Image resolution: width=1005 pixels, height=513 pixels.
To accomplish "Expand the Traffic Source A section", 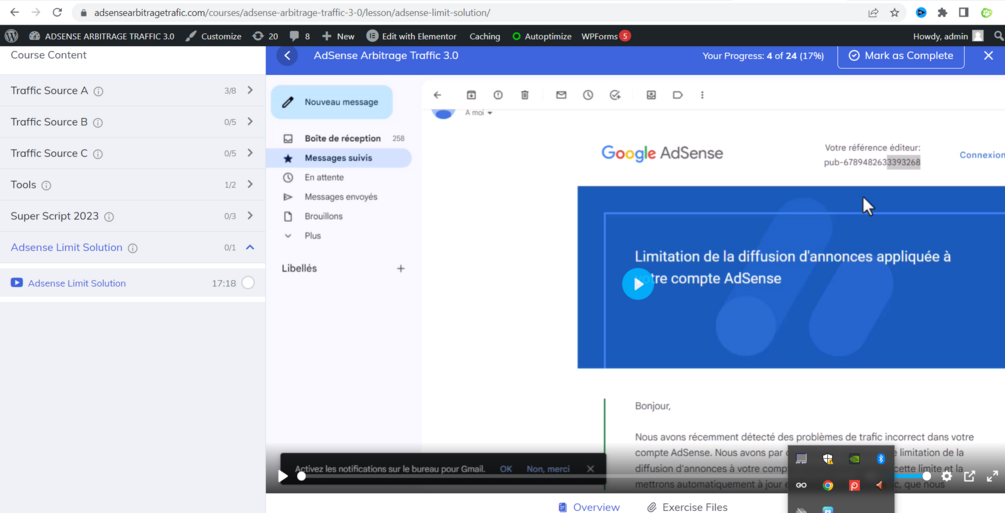I will click(x=250, y=90).
